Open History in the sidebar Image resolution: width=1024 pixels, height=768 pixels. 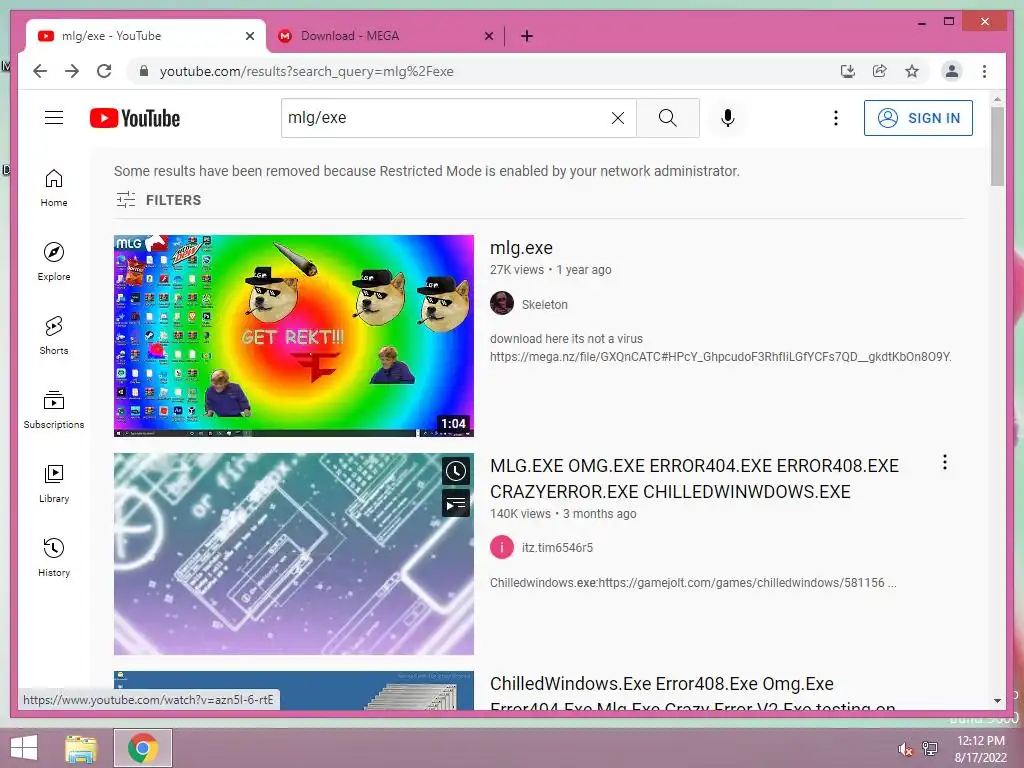tap(54, 557)
